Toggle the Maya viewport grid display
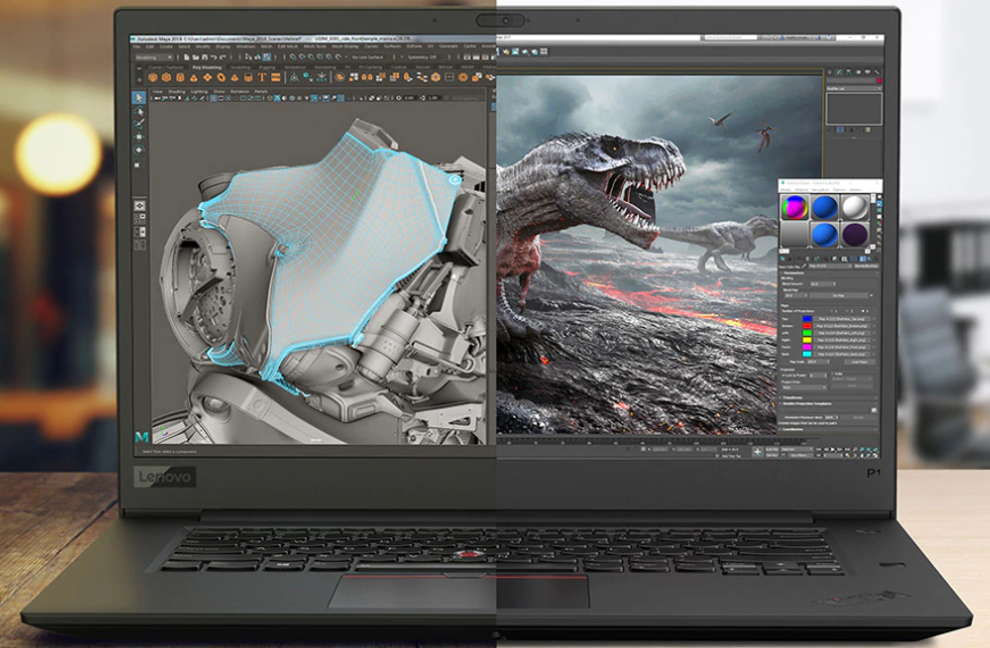Viewport: 990px width, 648px height. point(213,98)
